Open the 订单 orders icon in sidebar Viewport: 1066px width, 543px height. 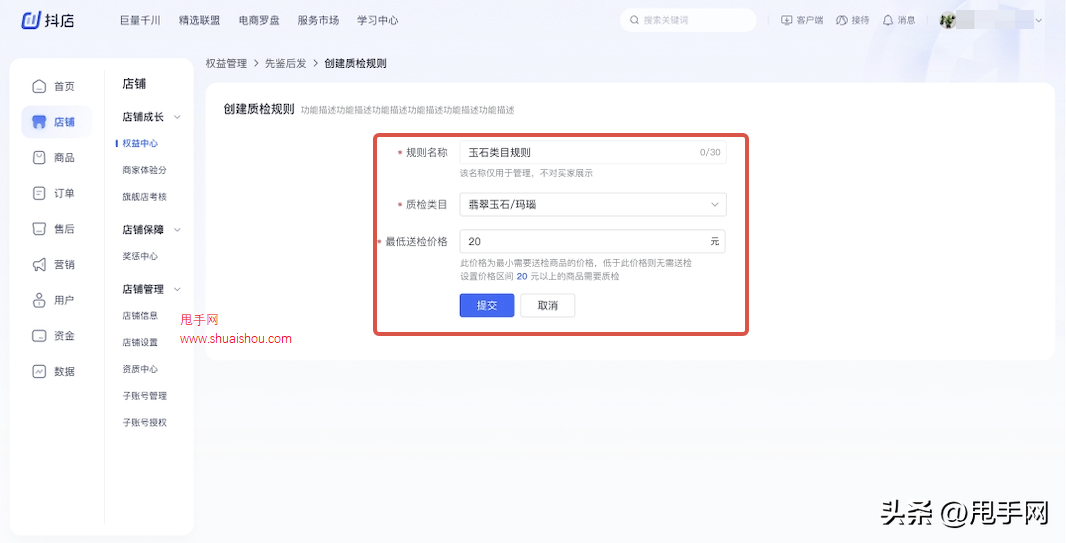coord(39,193)
